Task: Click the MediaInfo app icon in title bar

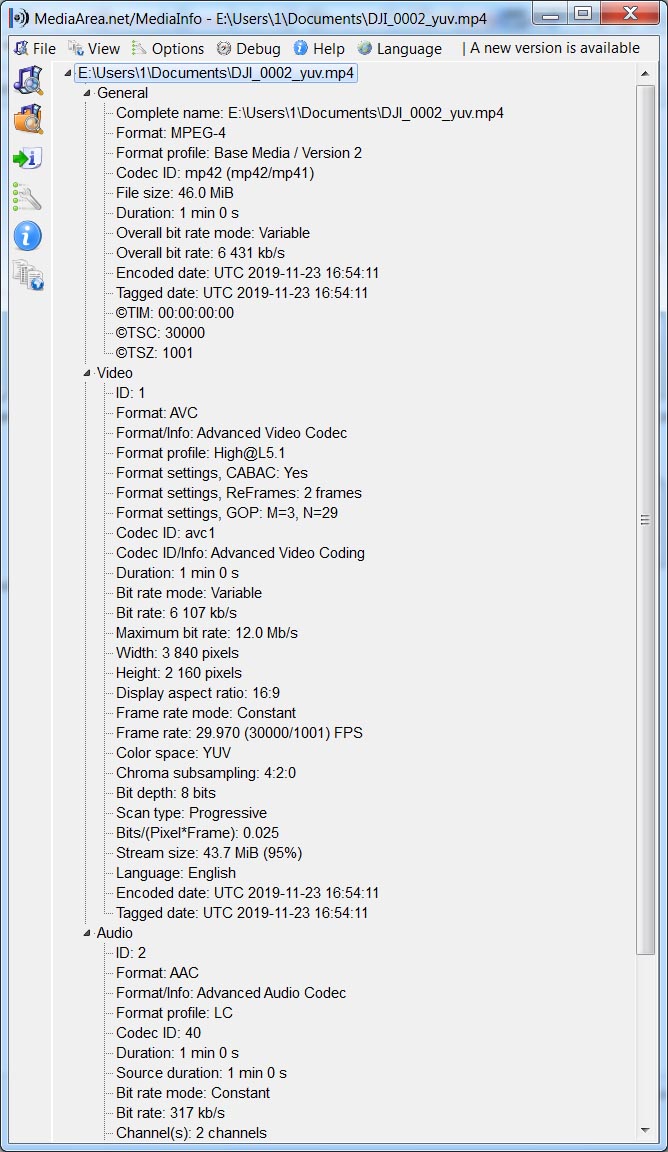Action: point(19,18)
